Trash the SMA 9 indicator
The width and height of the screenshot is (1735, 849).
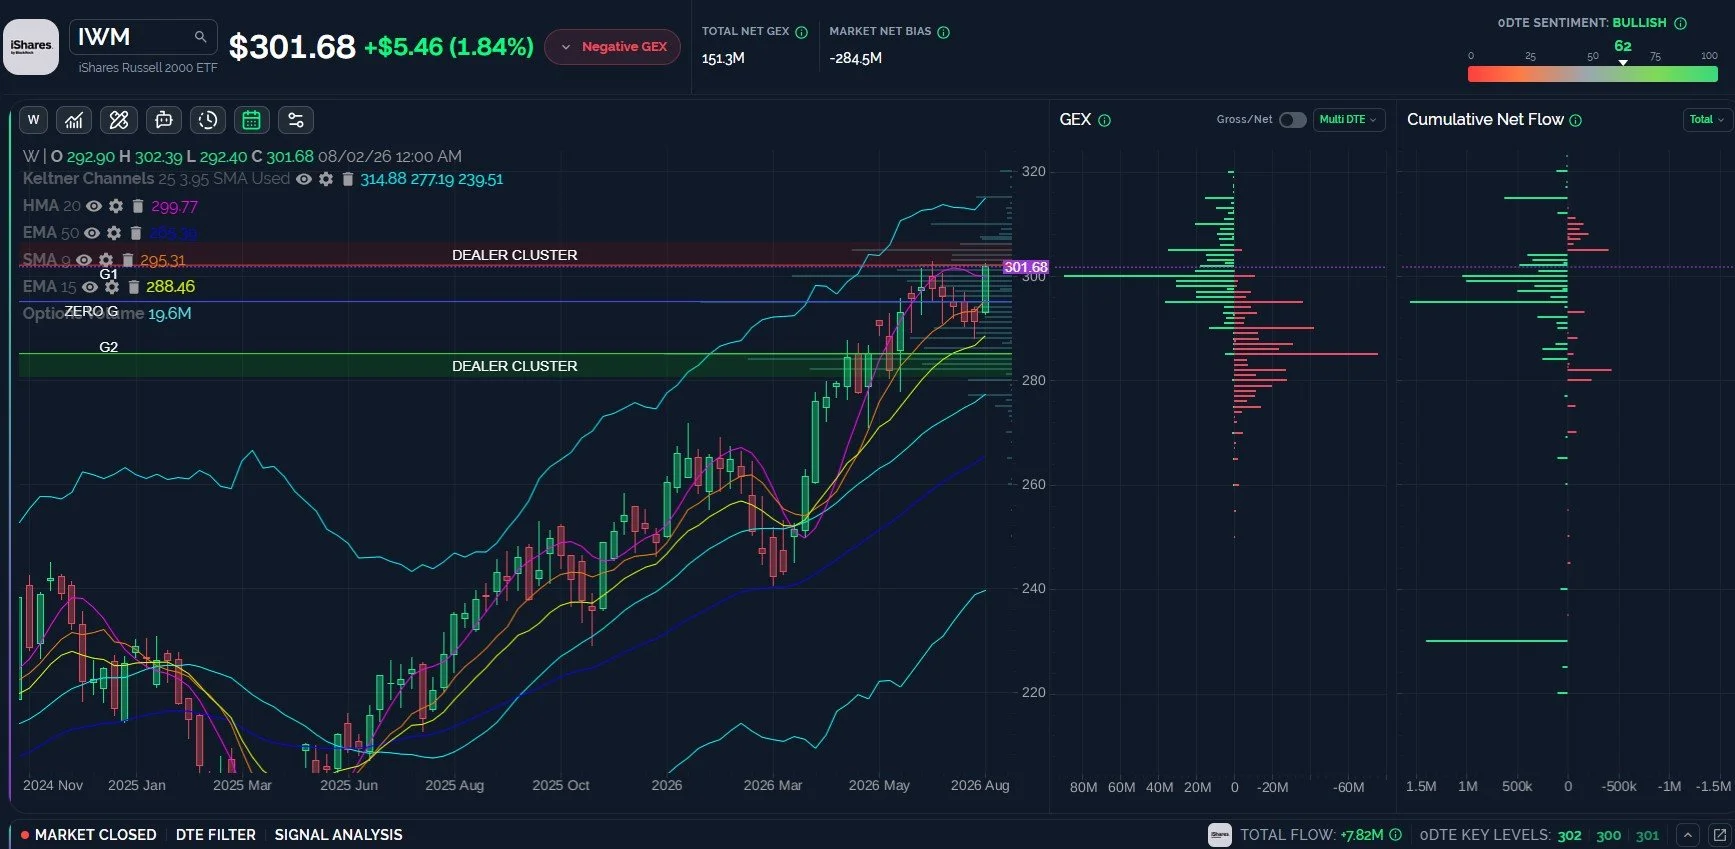point(127,260)
